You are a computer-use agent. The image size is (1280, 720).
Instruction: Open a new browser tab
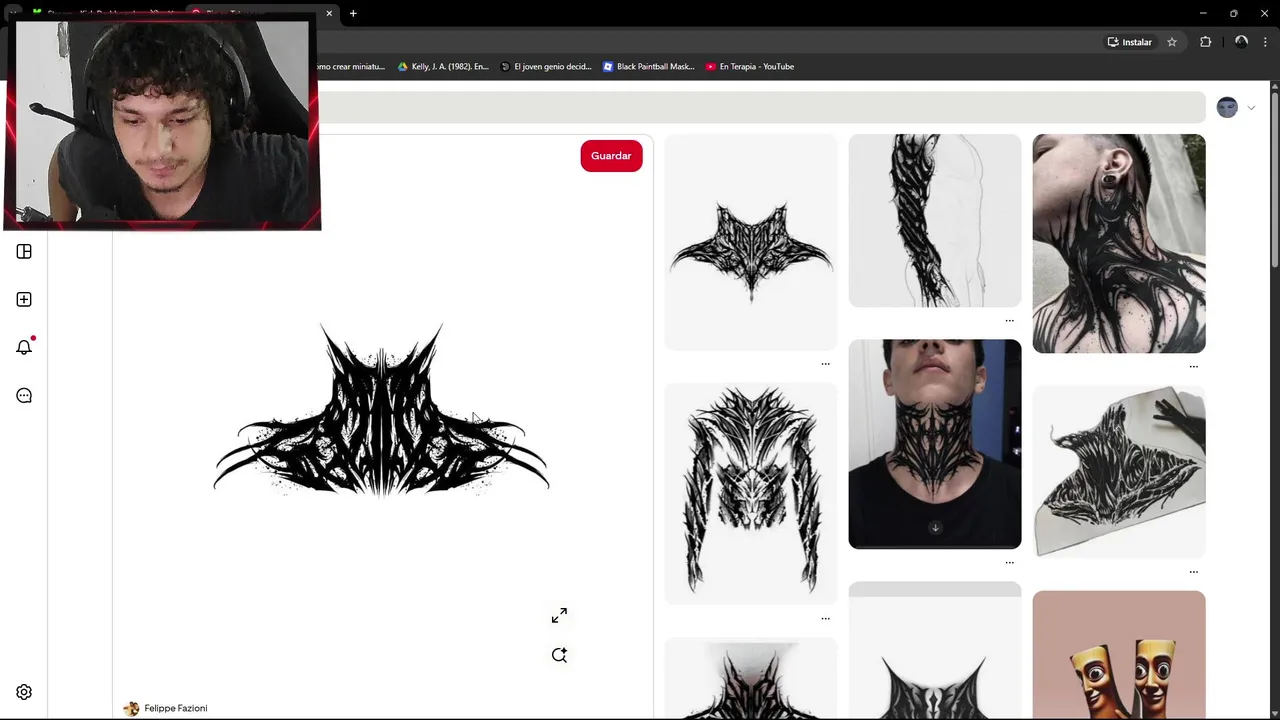point(353,14)
